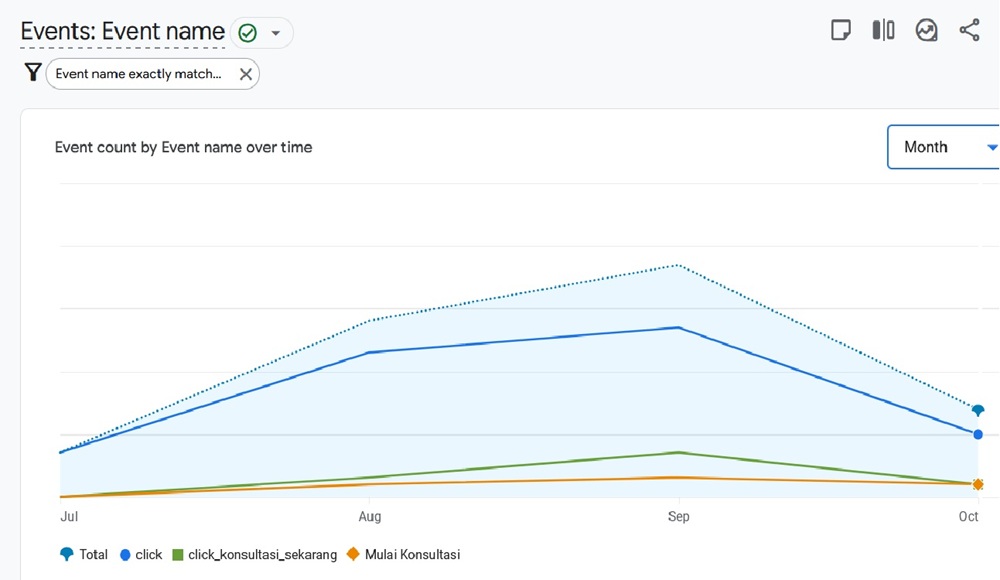Click the Edit comparisons icon
This screenshot has height=580, width=1000.
point(883,30)
